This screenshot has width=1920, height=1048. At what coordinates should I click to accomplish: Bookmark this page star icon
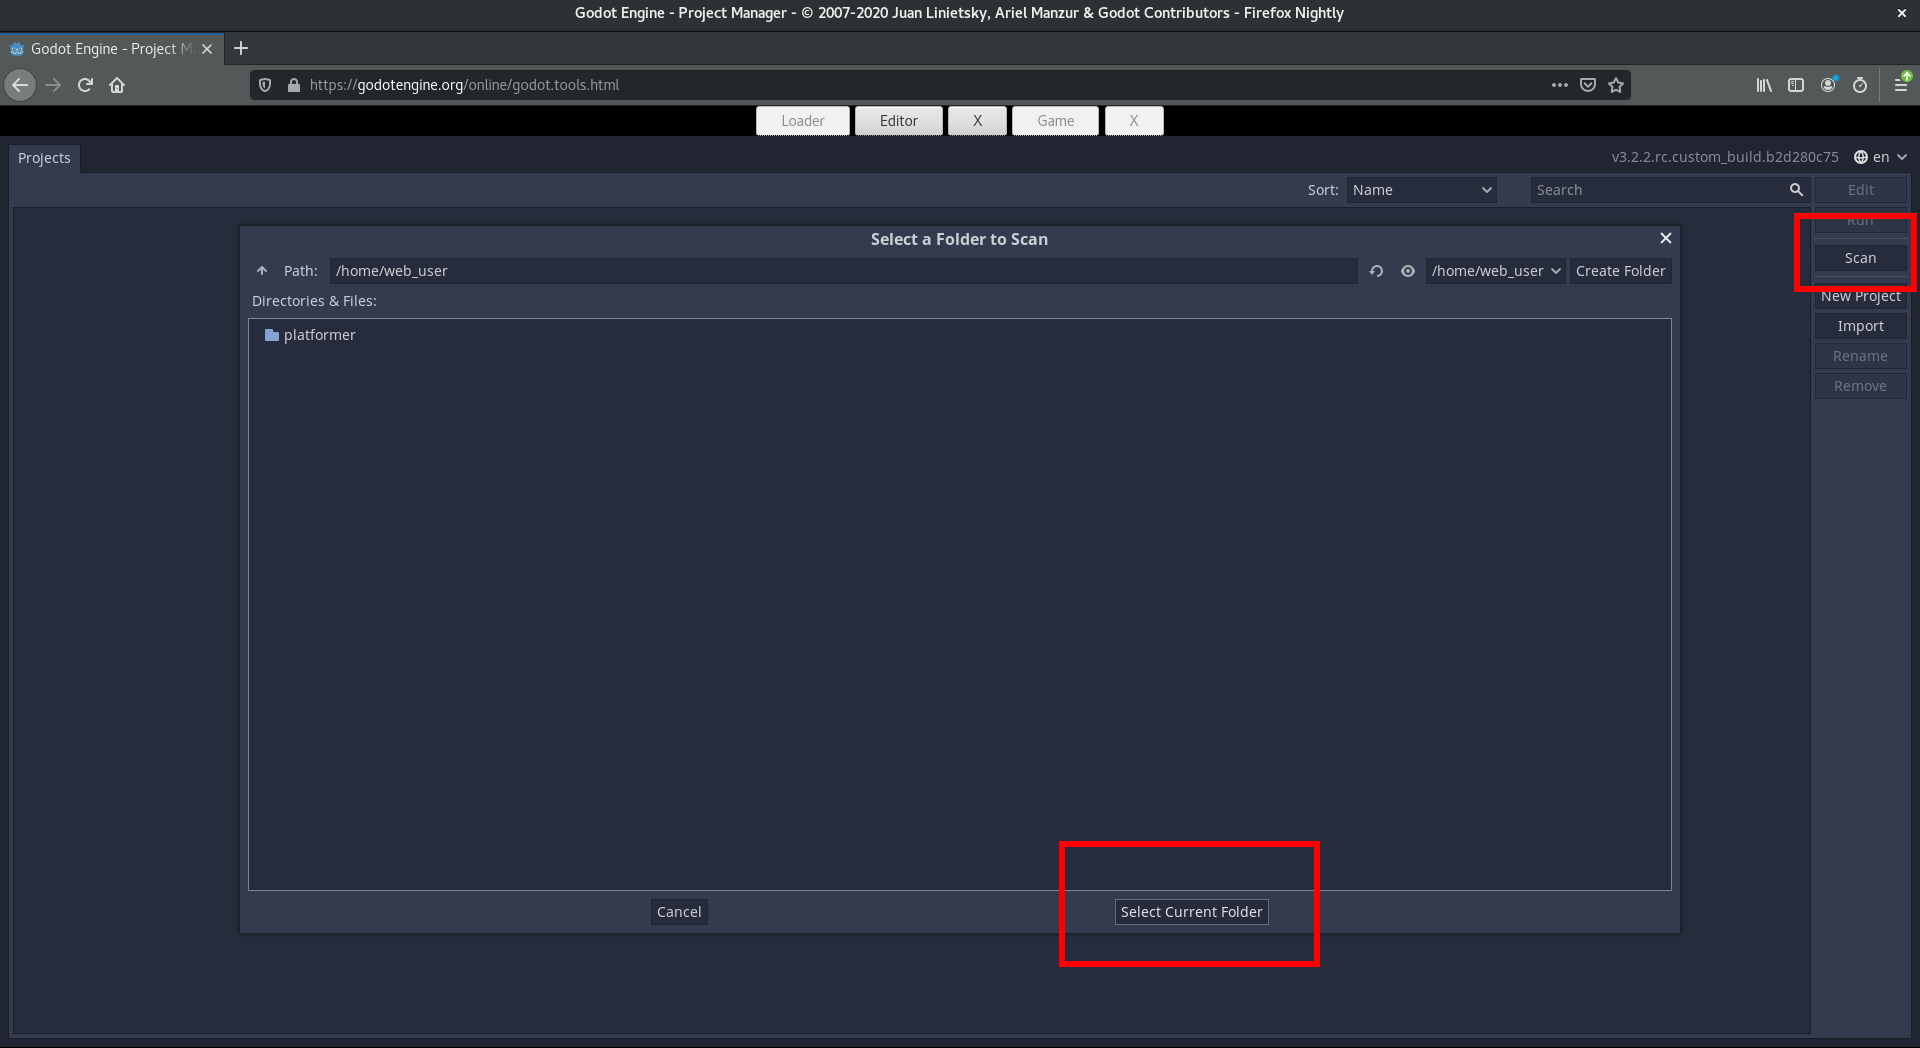1615,85
